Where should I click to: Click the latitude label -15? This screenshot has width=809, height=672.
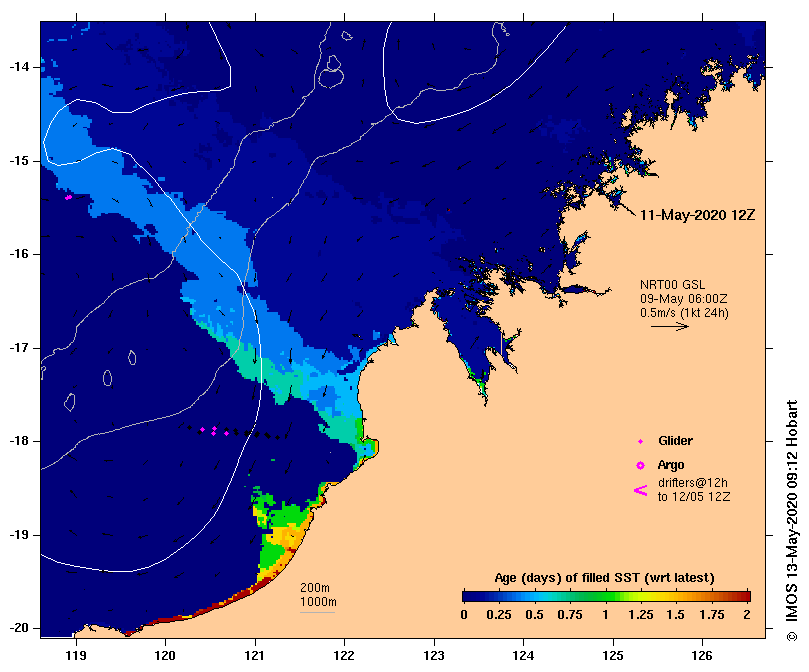click(x=19, y=161)
